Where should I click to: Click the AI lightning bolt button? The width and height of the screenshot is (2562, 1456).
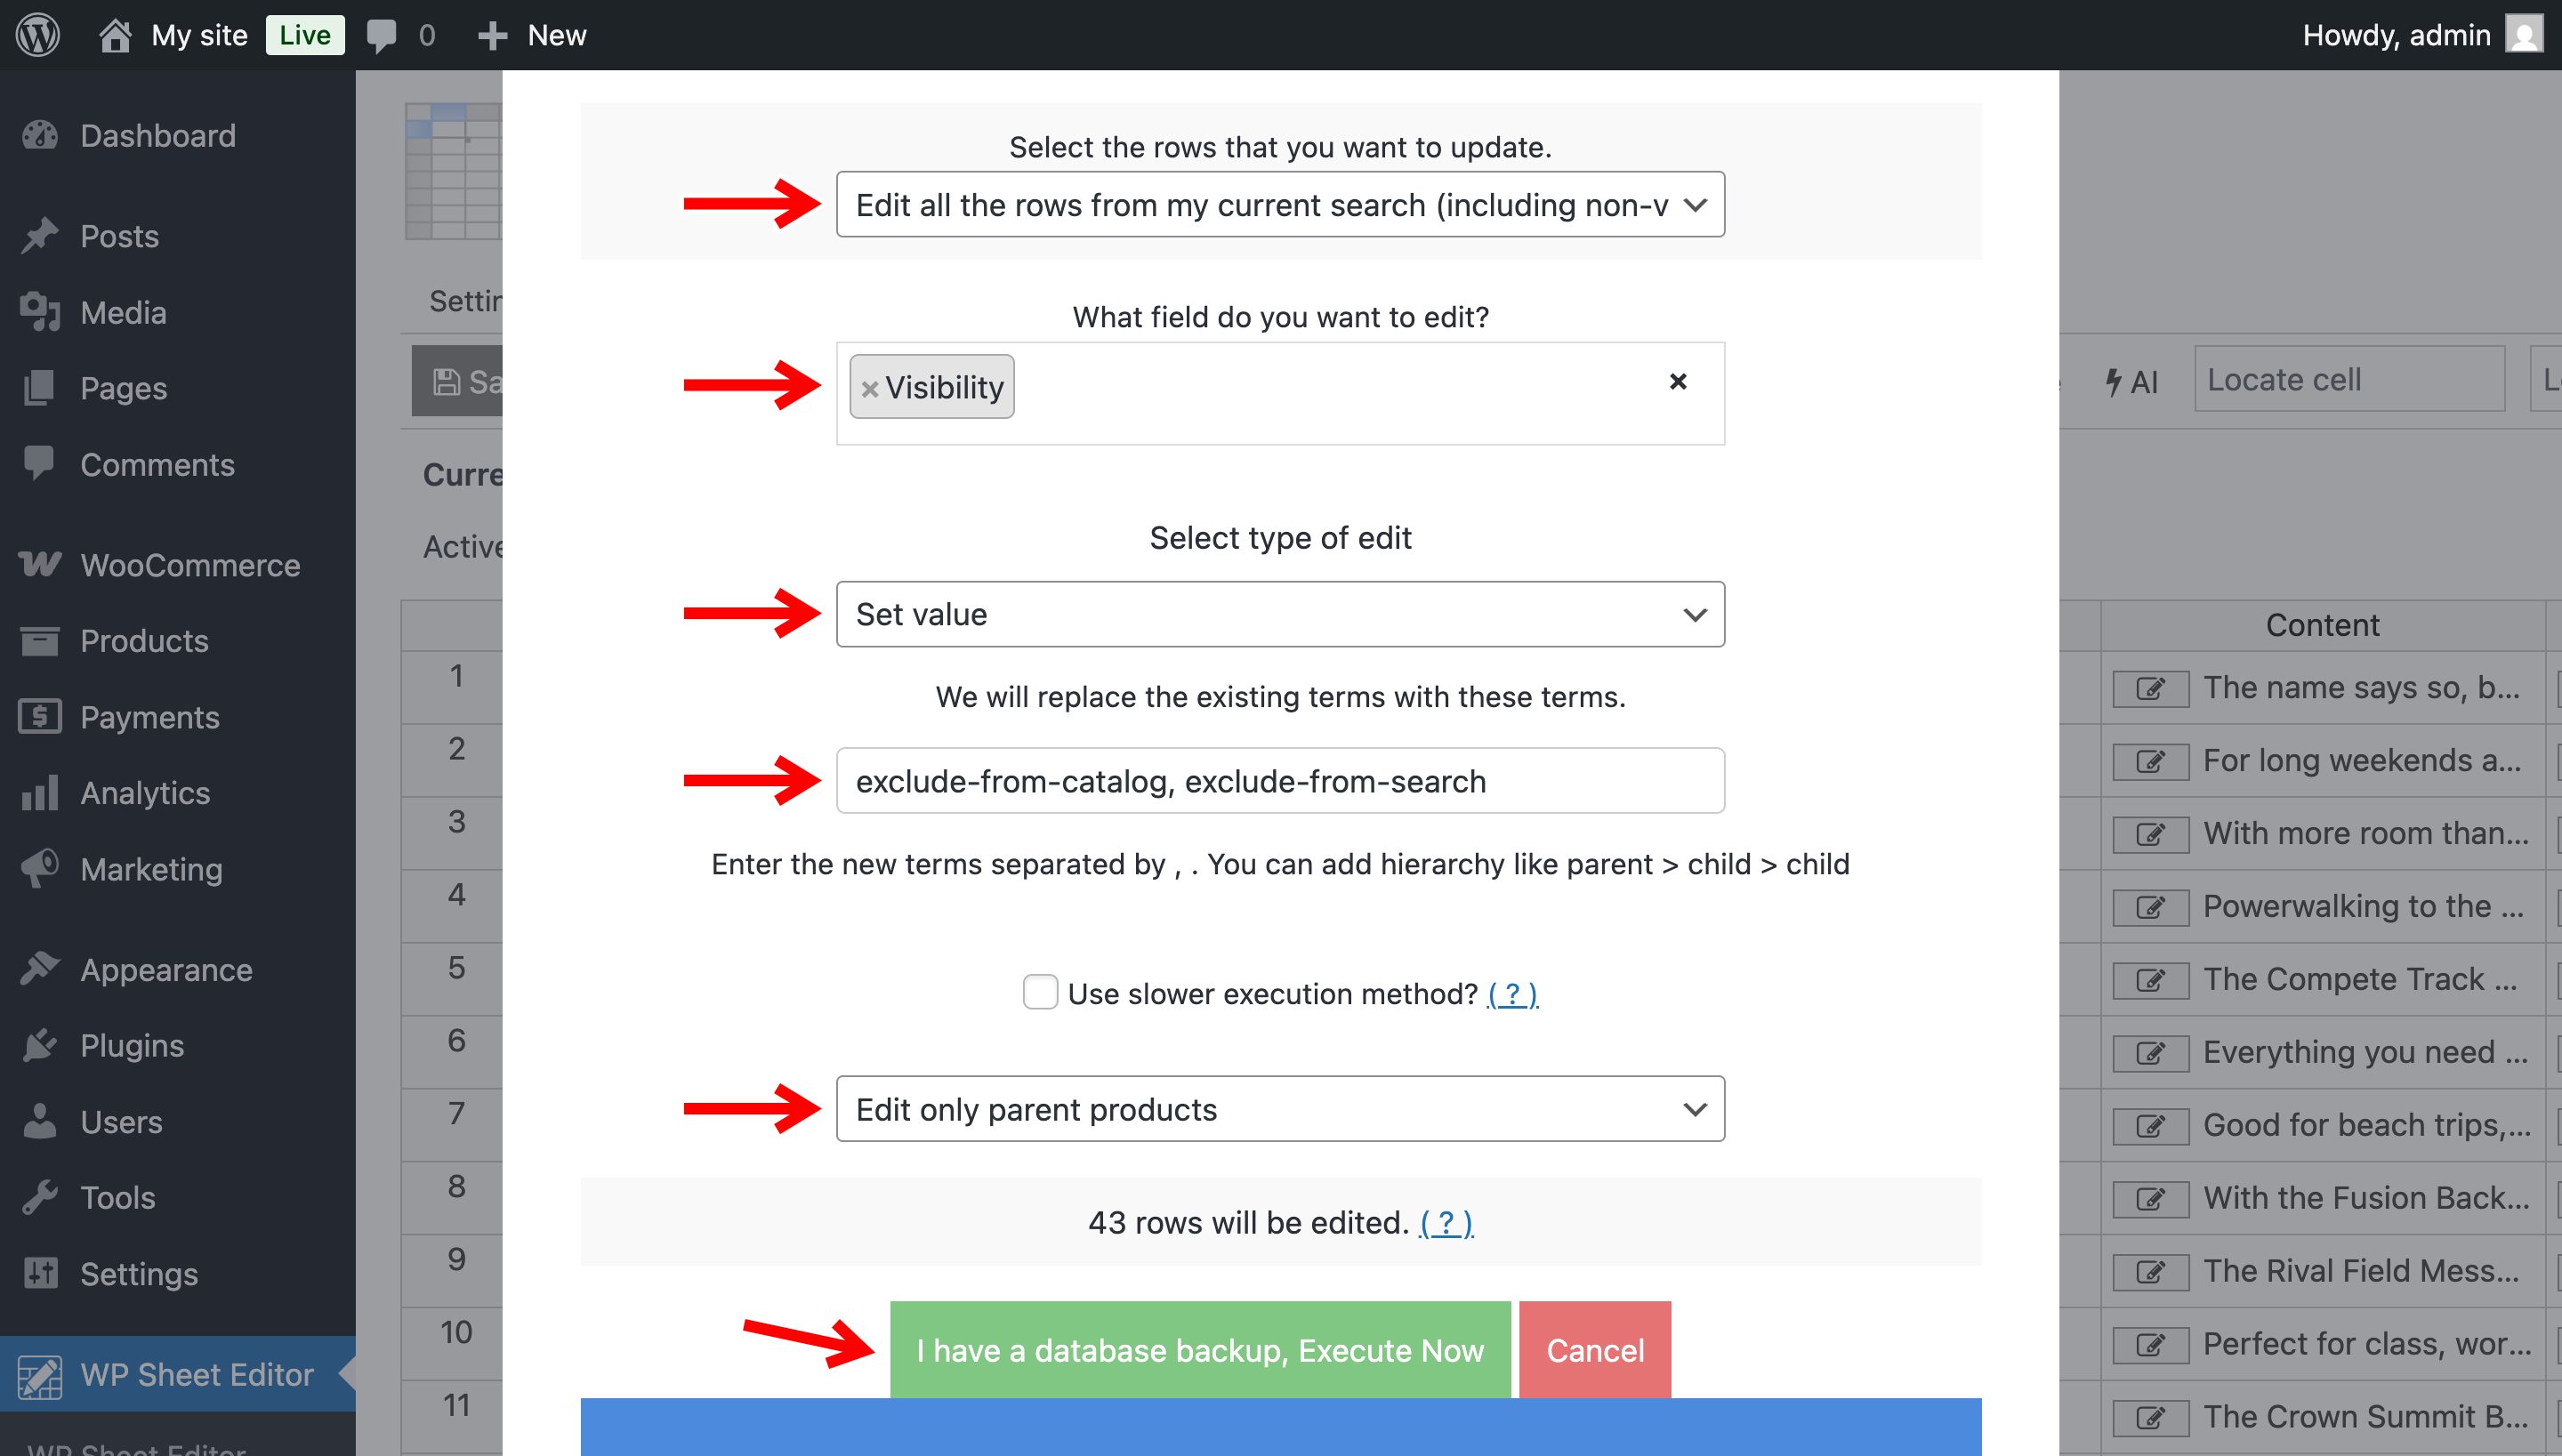[2131, 381]
